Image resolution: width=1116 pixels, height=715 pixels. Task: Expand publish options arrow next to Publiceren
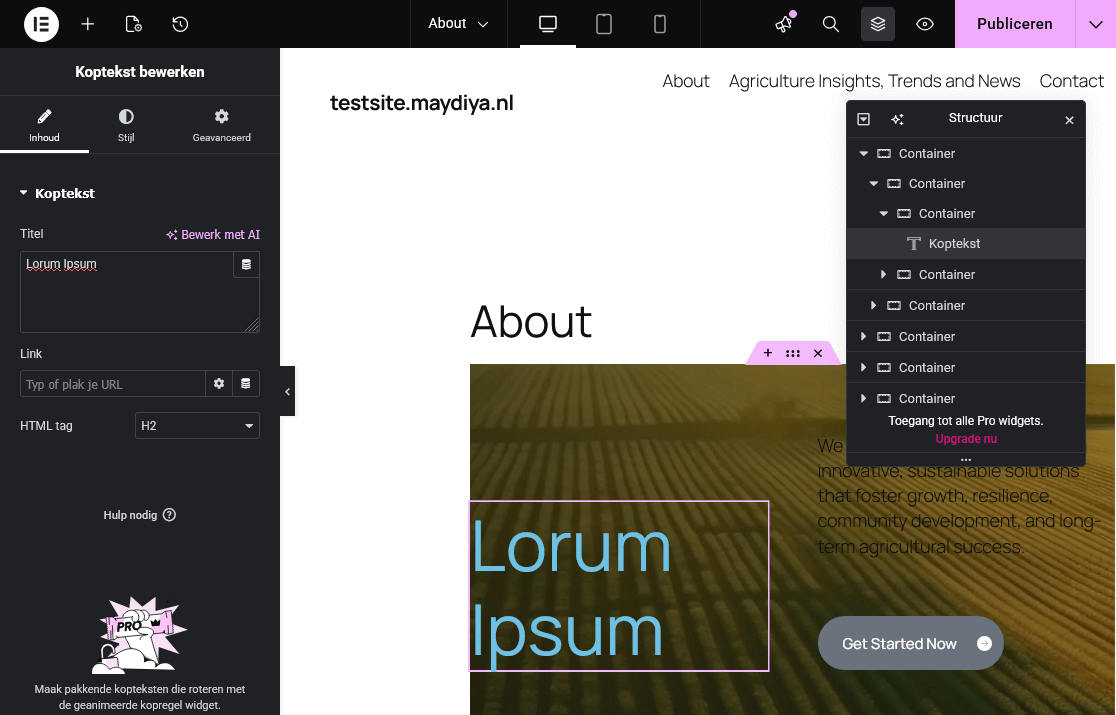tap(1095, 24)
